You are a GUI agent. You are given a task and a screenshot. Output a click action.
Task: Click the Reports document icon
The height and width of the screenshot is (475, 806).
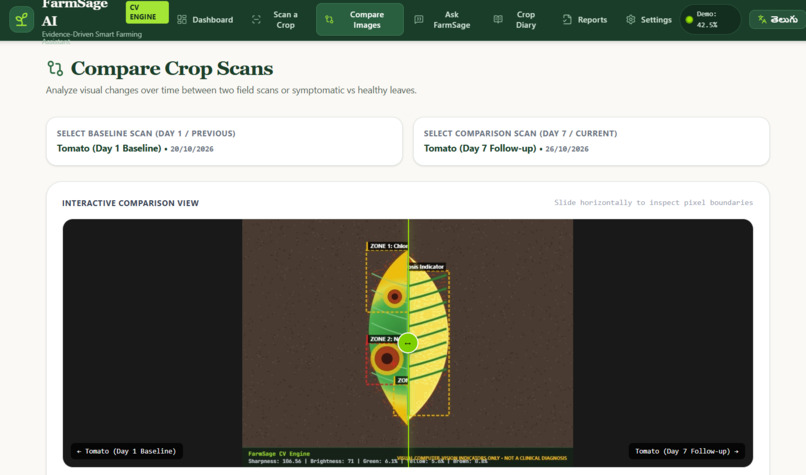click(x=567, y=20)
